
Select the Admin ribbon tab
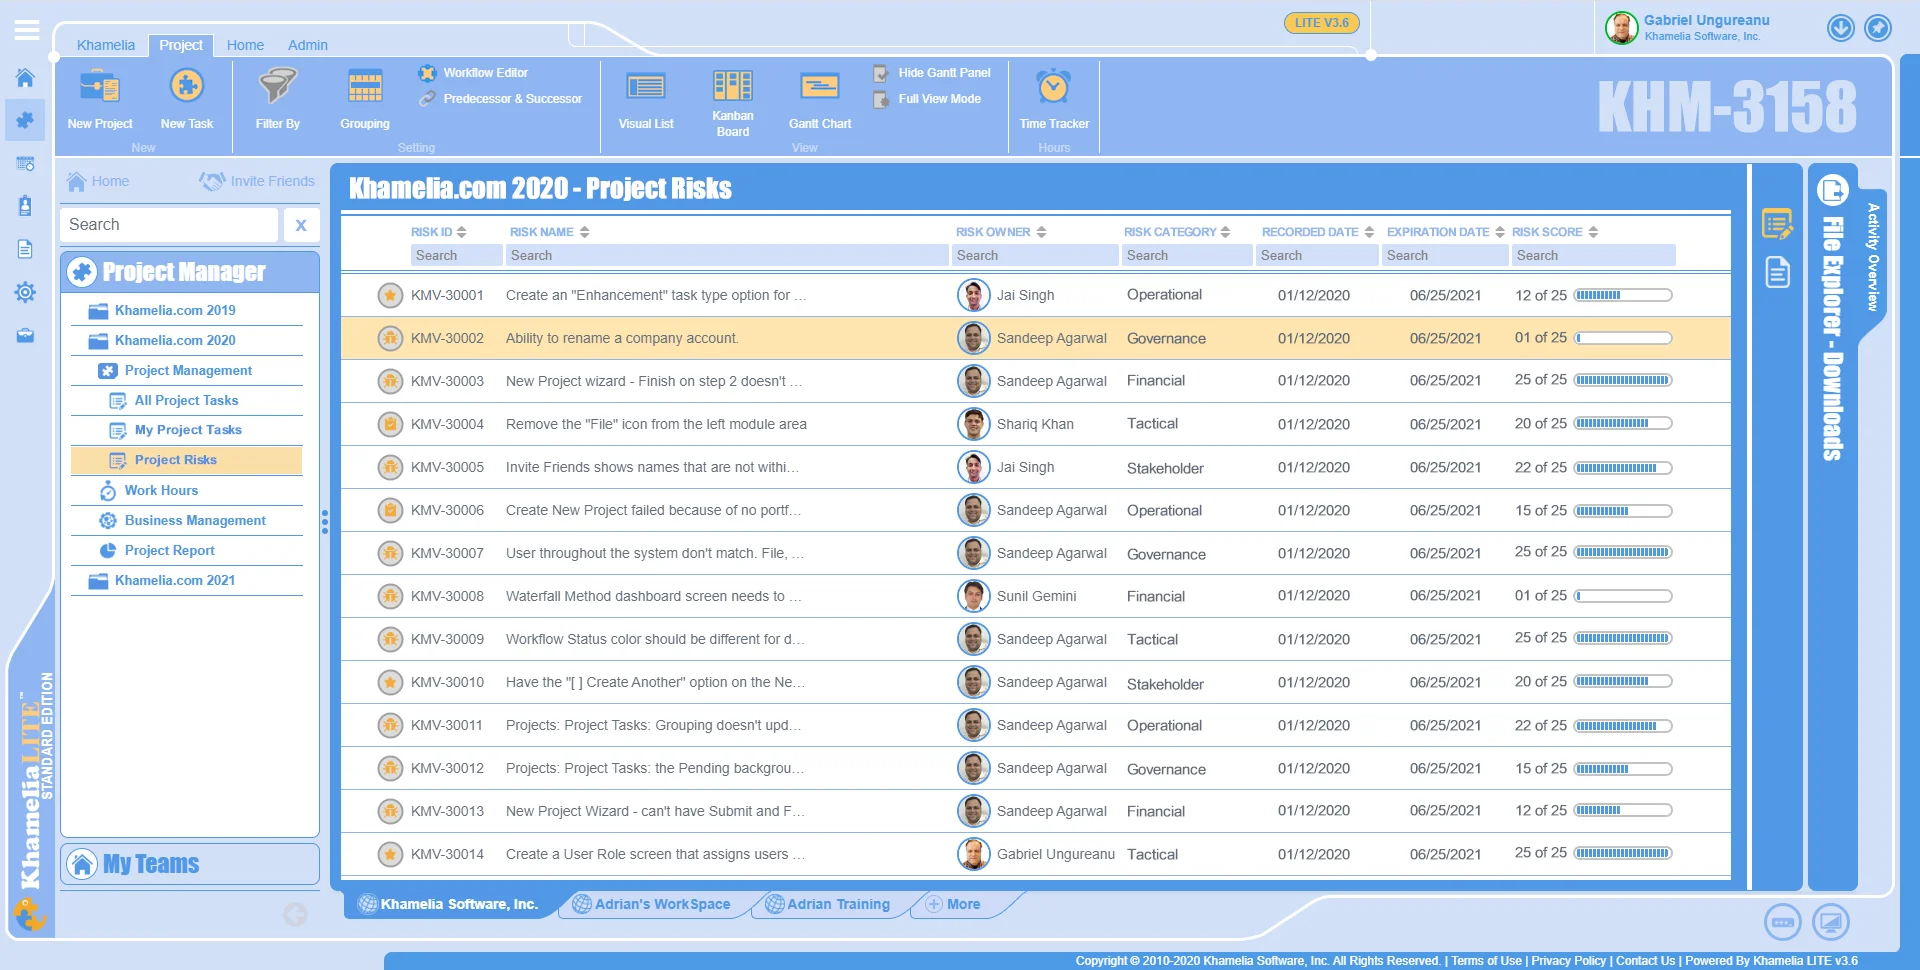pos(308,45)
